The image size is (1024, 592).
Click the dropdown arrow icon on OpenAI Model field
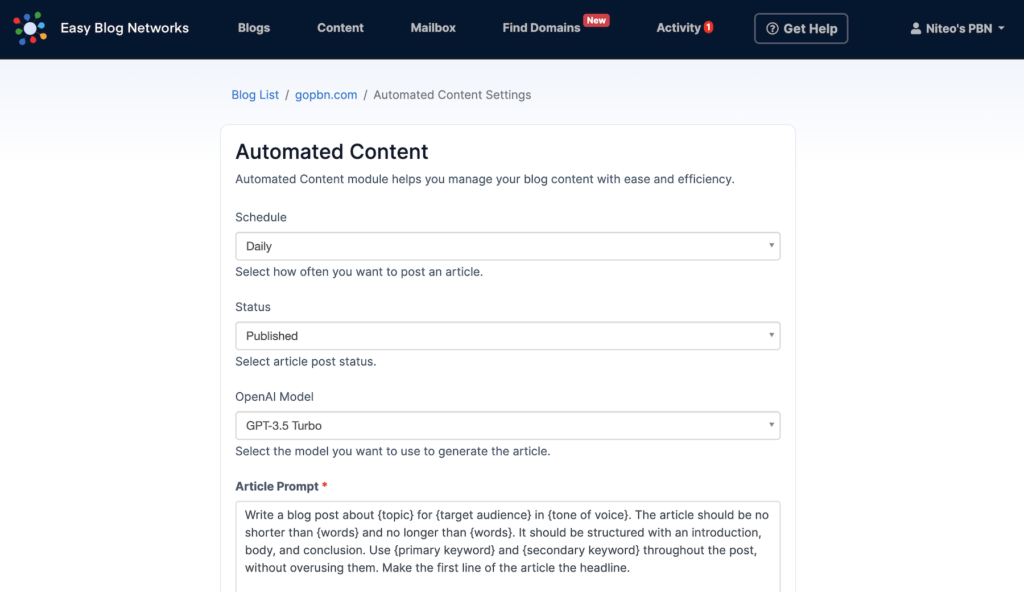click(771, 425)
